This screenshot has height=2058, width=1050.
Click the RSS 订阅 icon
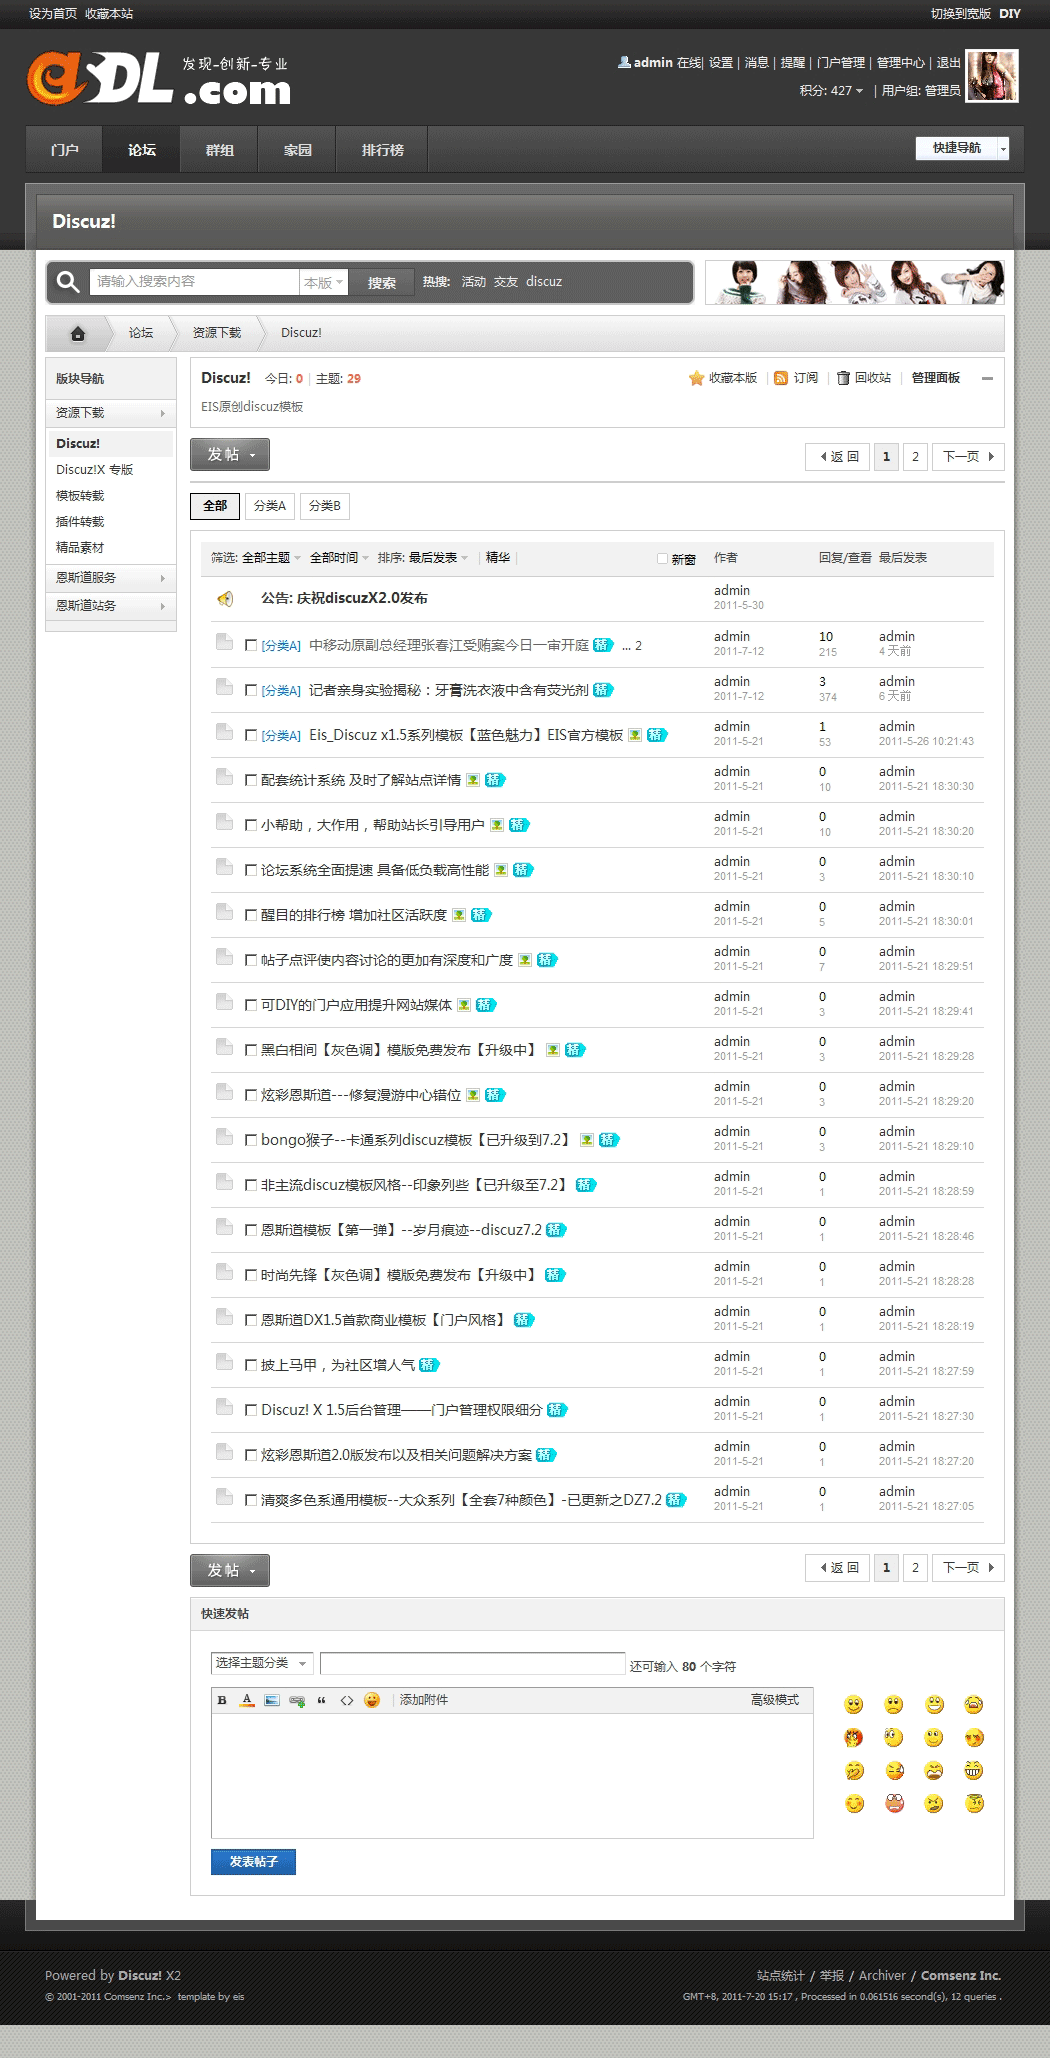(781, 378)
